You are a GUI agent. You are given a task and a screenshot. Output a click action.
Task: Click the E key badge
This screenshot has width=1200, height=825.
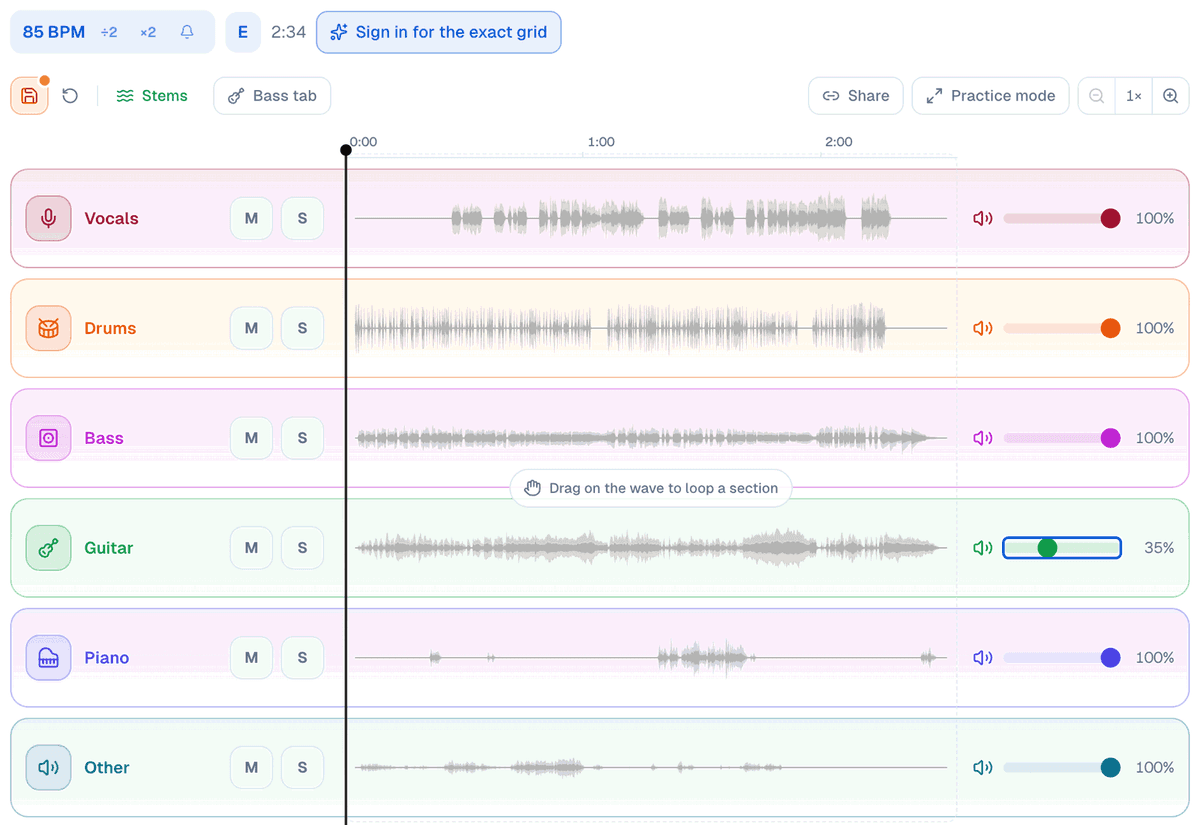click(x=243, y=32)
